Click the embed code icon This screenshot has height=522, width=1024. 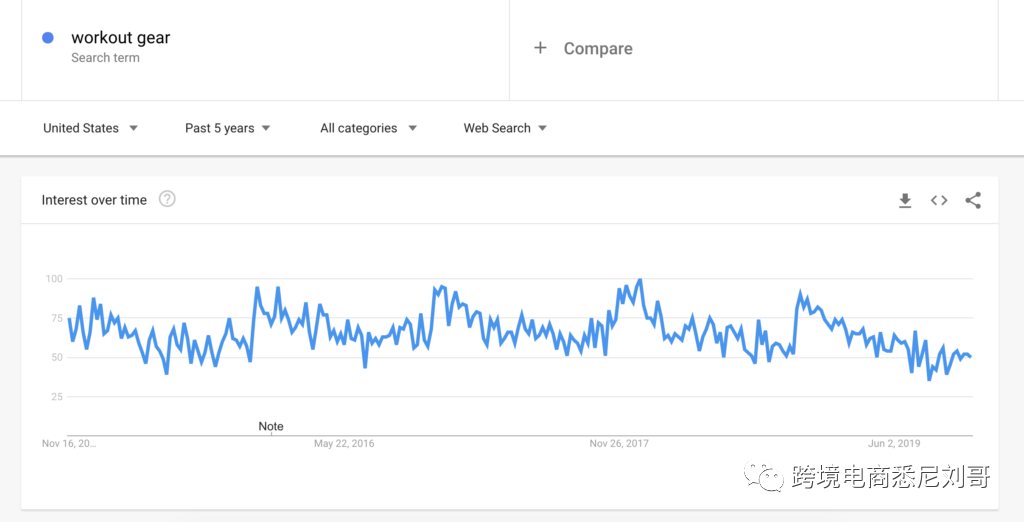coord(939,201)
